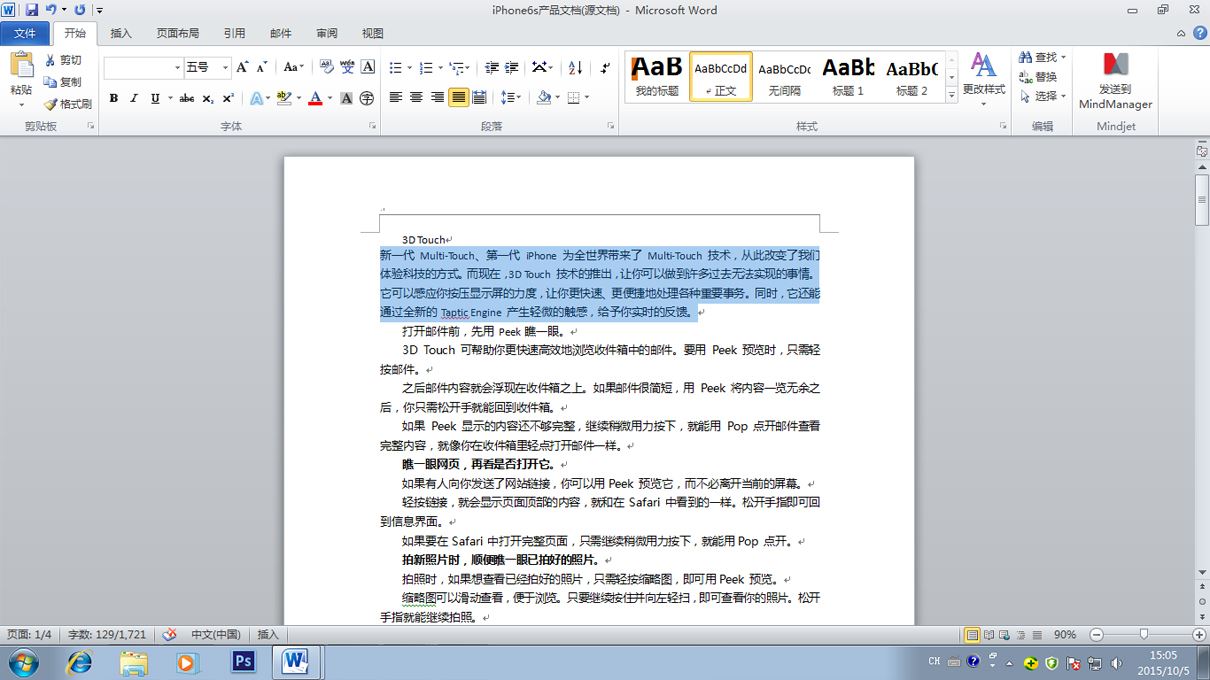Open the Phonetic Guide (wén) tool
This screenshot has width=1210, height=680.
click(347, 67)
